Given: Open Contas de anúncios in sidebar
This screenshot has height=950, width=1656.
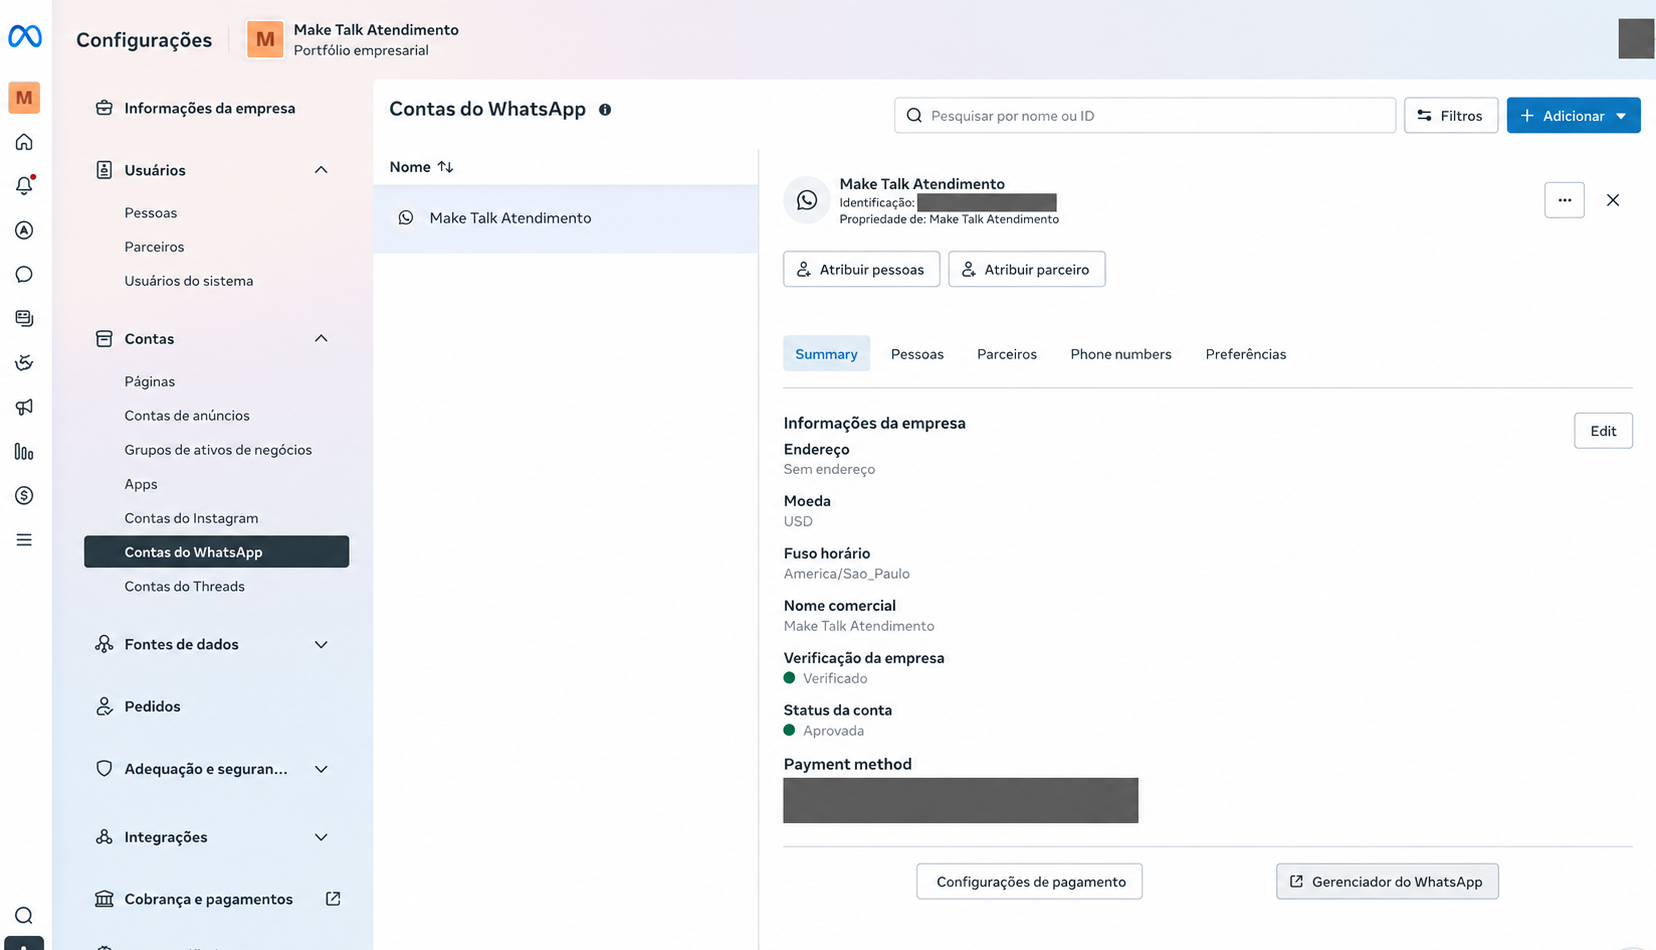Looking at the screenshot, I should point(187,416).
